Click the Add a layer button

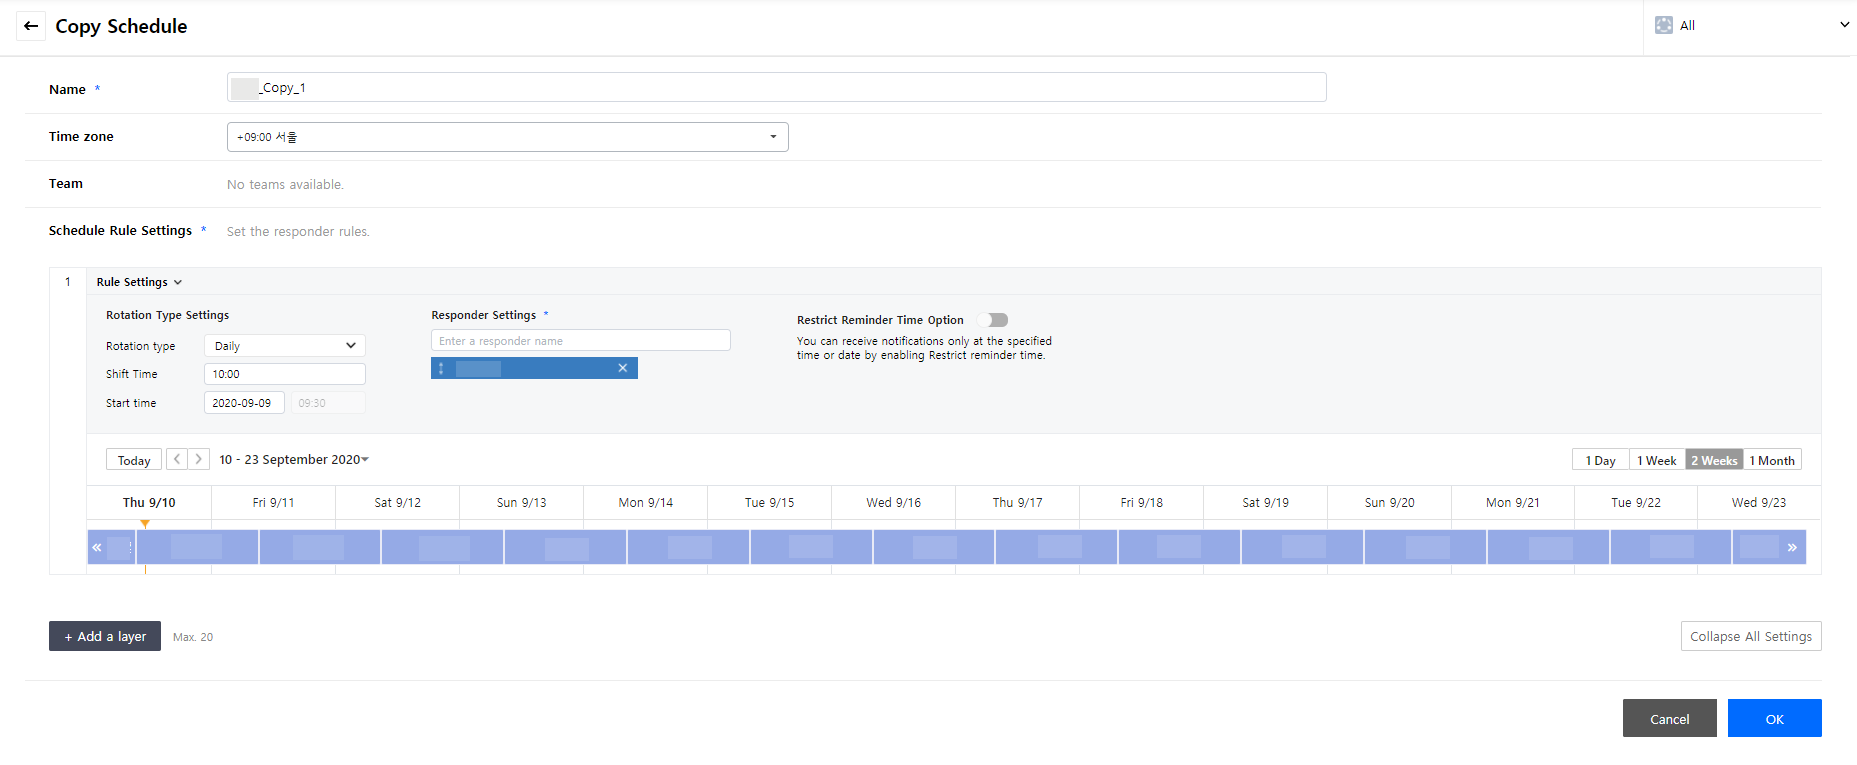click(x=105, y=636)
